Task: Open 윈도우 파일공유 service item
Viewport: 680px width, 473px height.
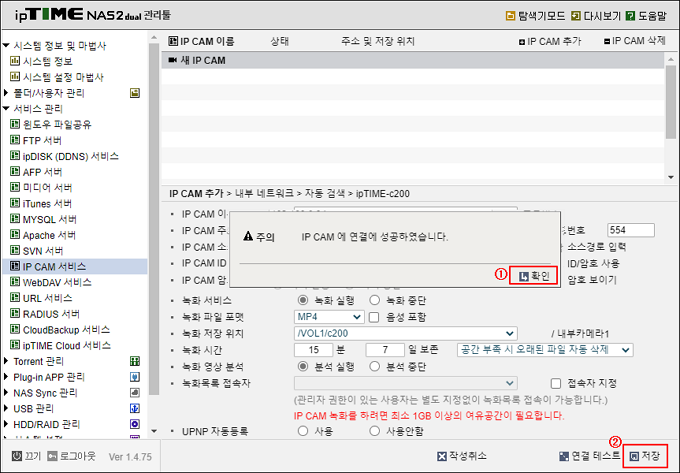Action: [51, 124]
